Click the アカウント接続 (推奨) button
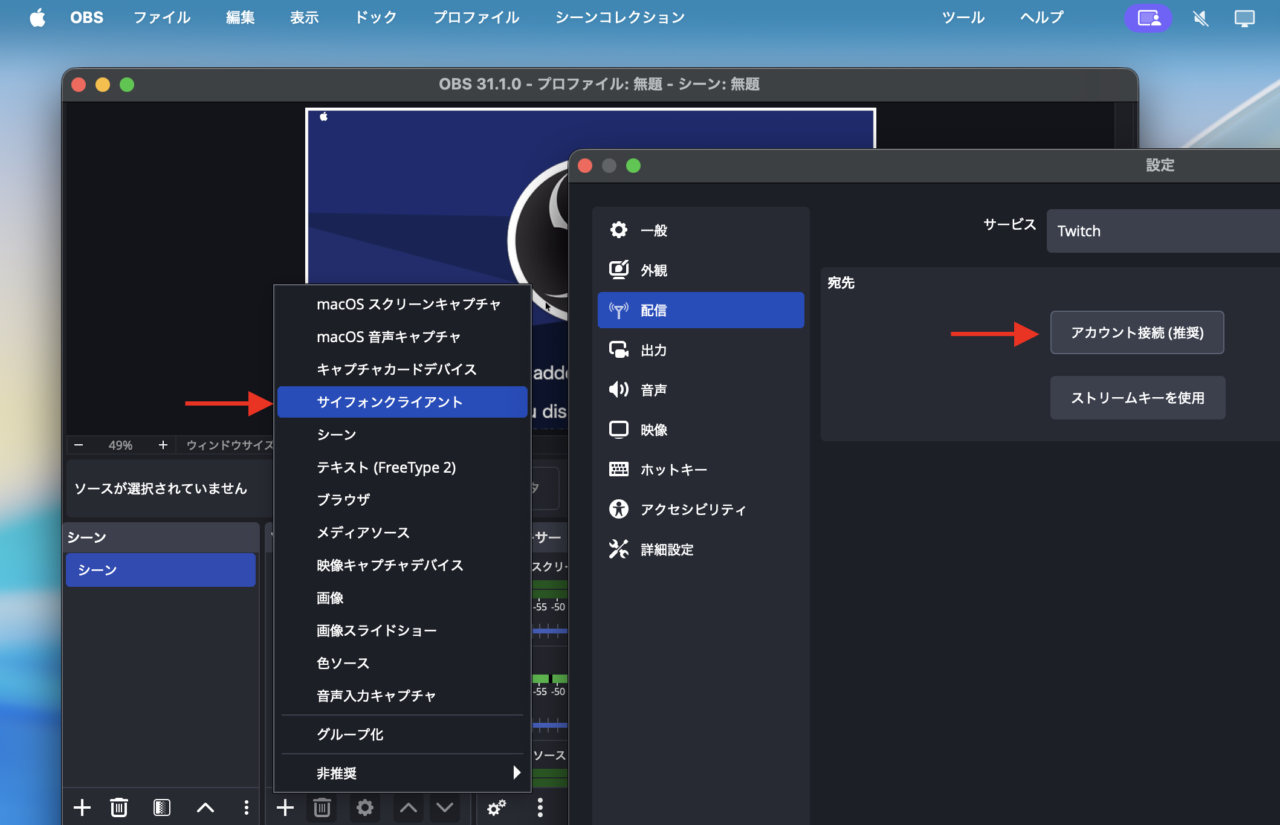The image size is (1280, 825). [1137, 332]
